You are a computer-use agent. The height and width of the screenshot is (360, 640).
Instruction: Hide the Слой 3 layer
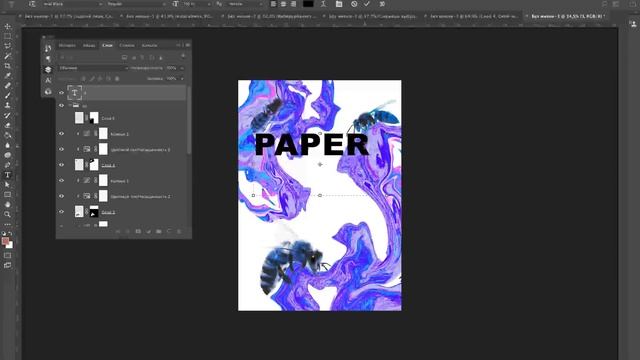(x=62, y=211)
